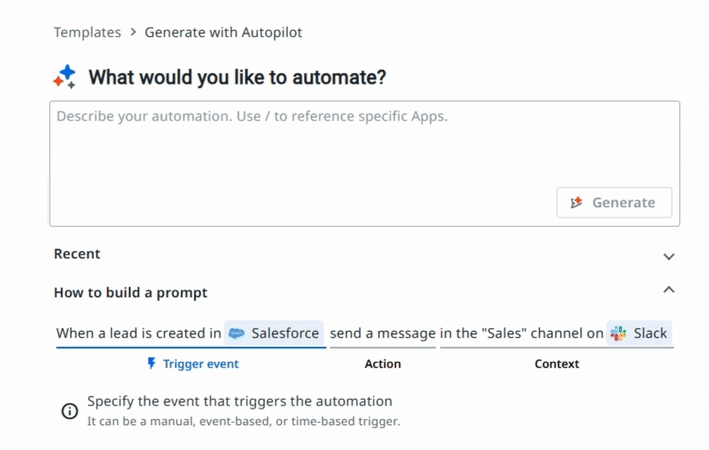Click the Generate button
Screen dimensions: 709x450
pyautogui.click(x=614, y=203)
